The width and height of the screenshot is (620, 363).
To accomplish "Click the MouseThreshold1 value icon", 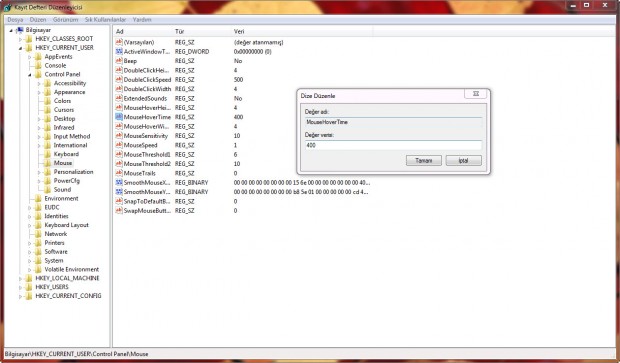I will [x=119, y=154].
